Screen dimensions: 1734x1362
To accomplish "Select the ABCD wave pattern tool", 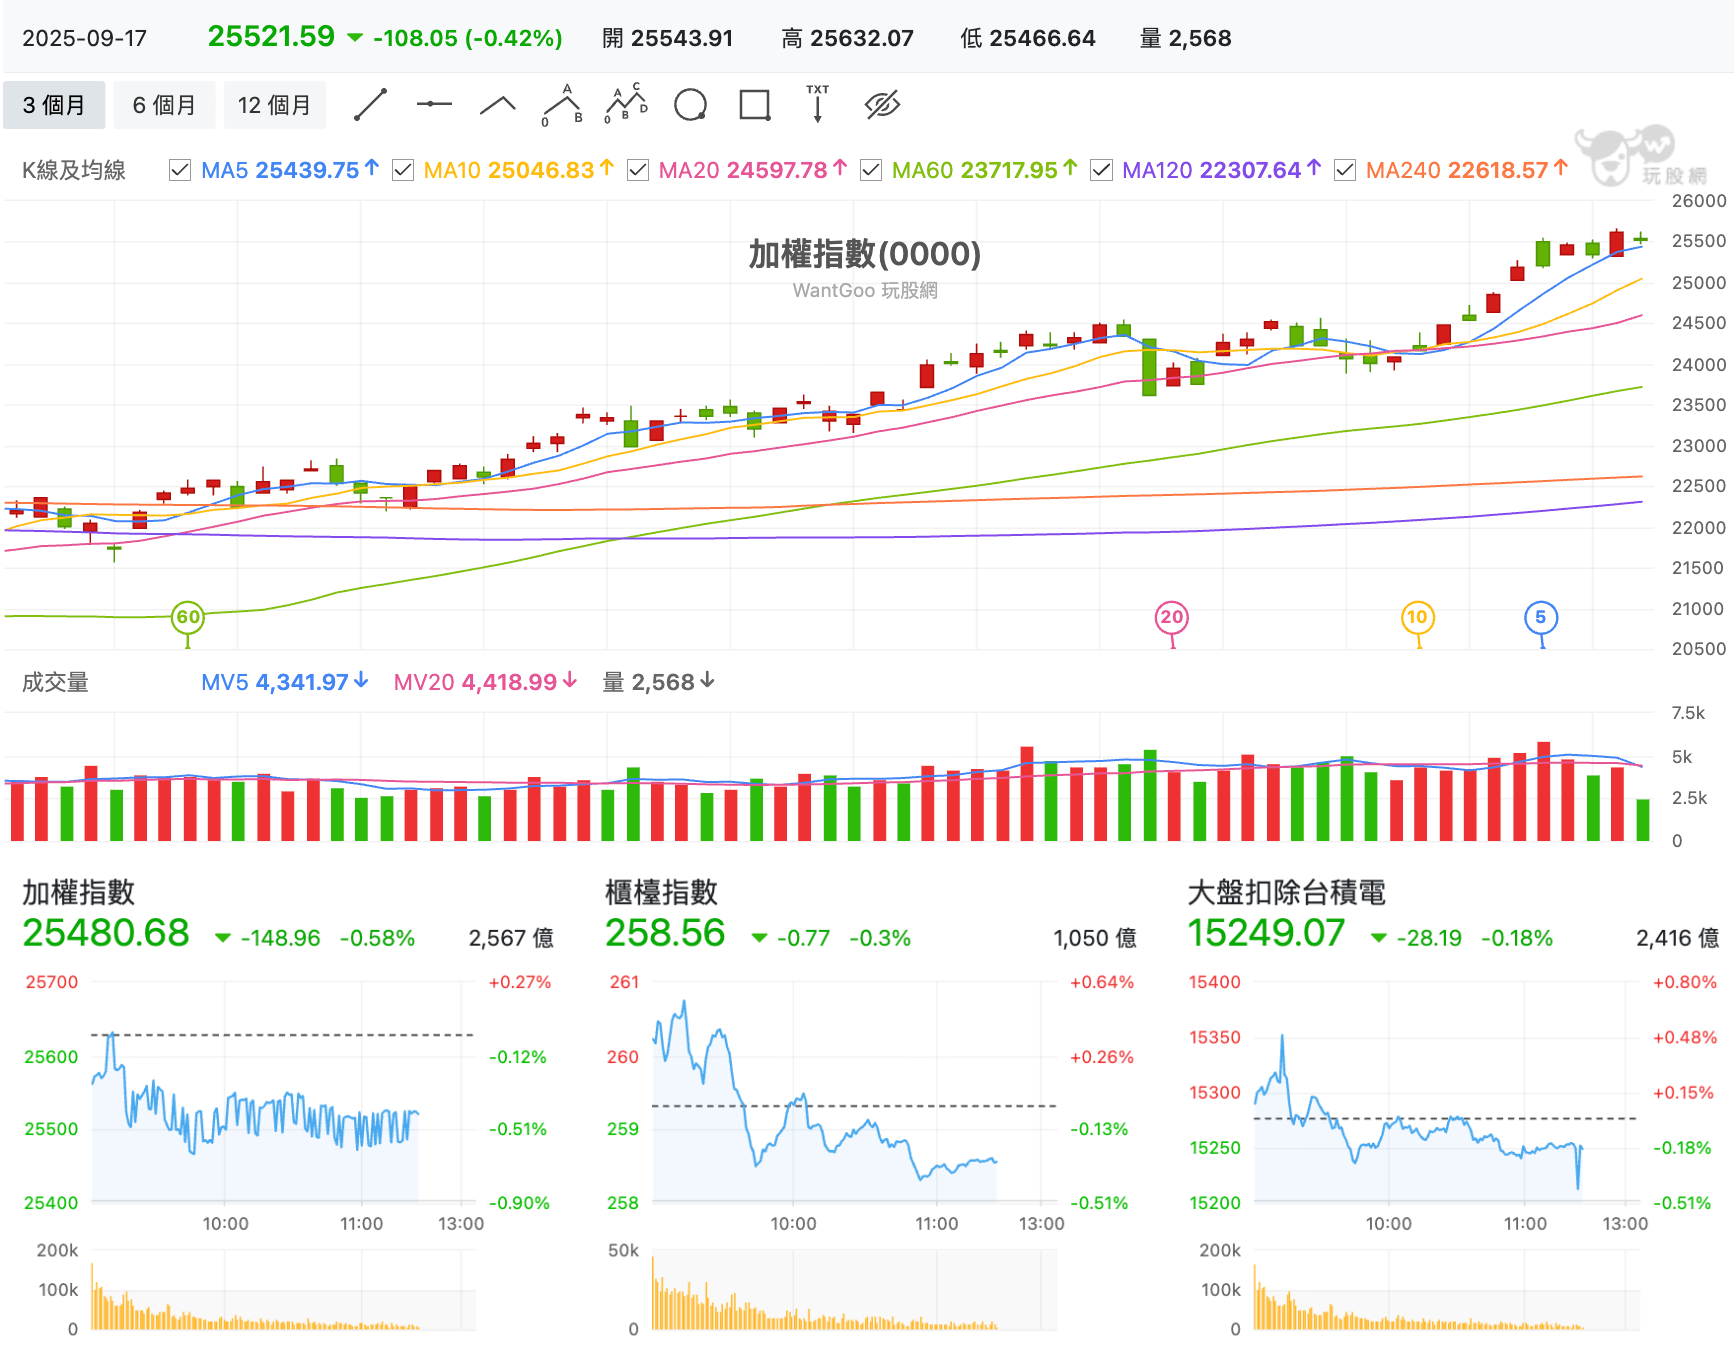I will click(x=626, y=104).
